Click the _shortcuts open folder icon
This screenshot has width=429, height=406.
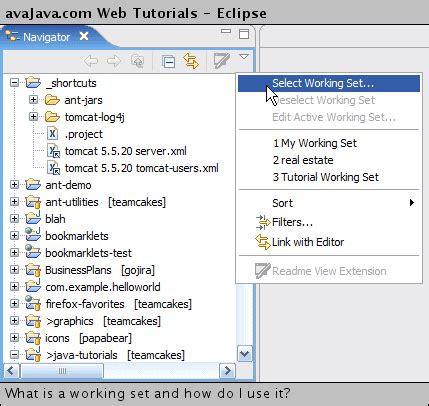point(33,82)
